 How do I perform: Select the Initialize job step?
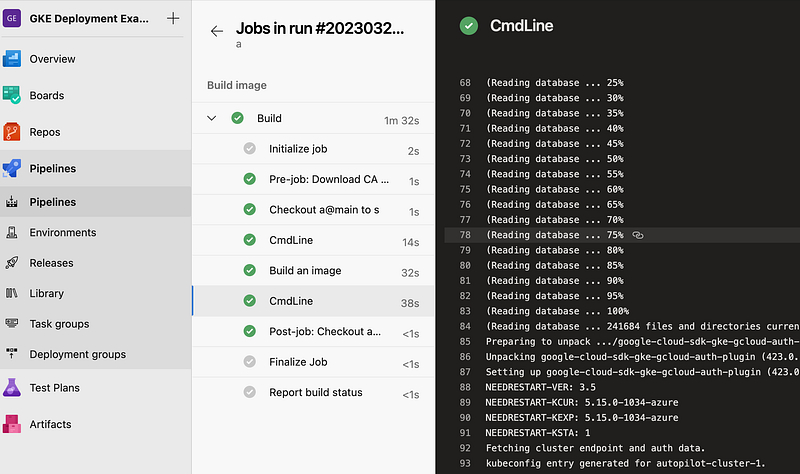coord(313,149)
